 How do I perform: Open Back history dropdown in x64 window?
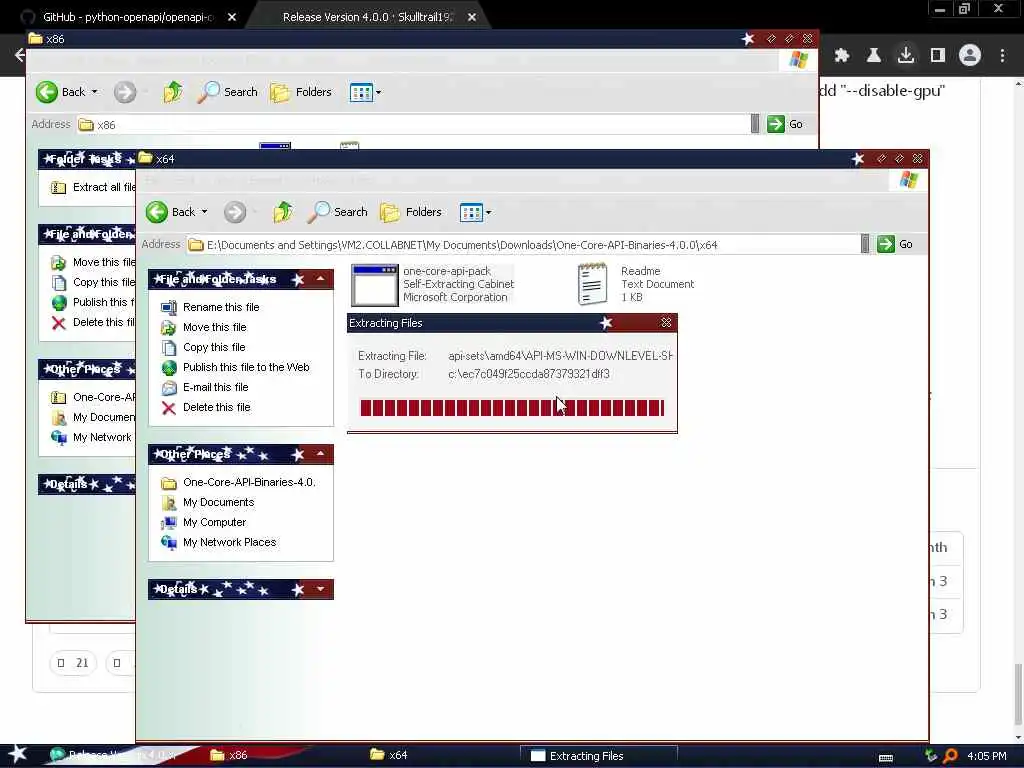[x=204, y=212]
